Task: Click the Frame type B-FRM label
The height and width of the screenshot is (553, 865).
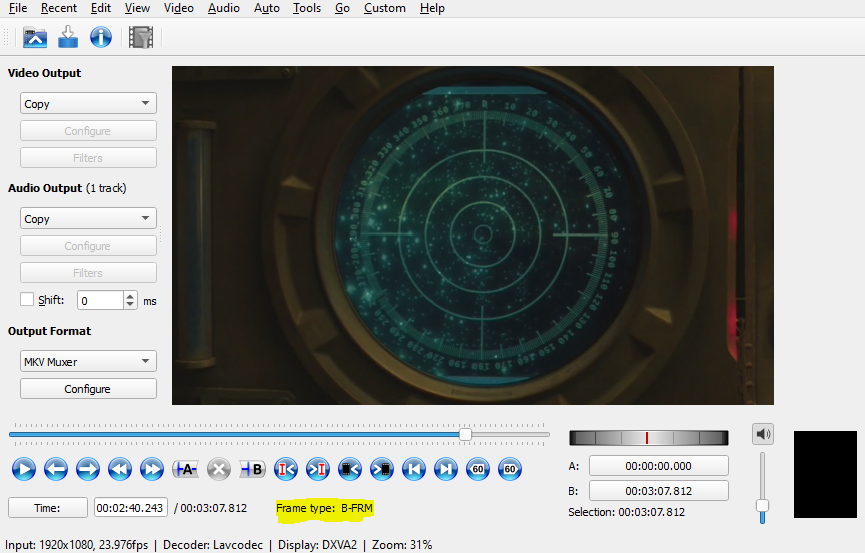Action: point(324,508)
